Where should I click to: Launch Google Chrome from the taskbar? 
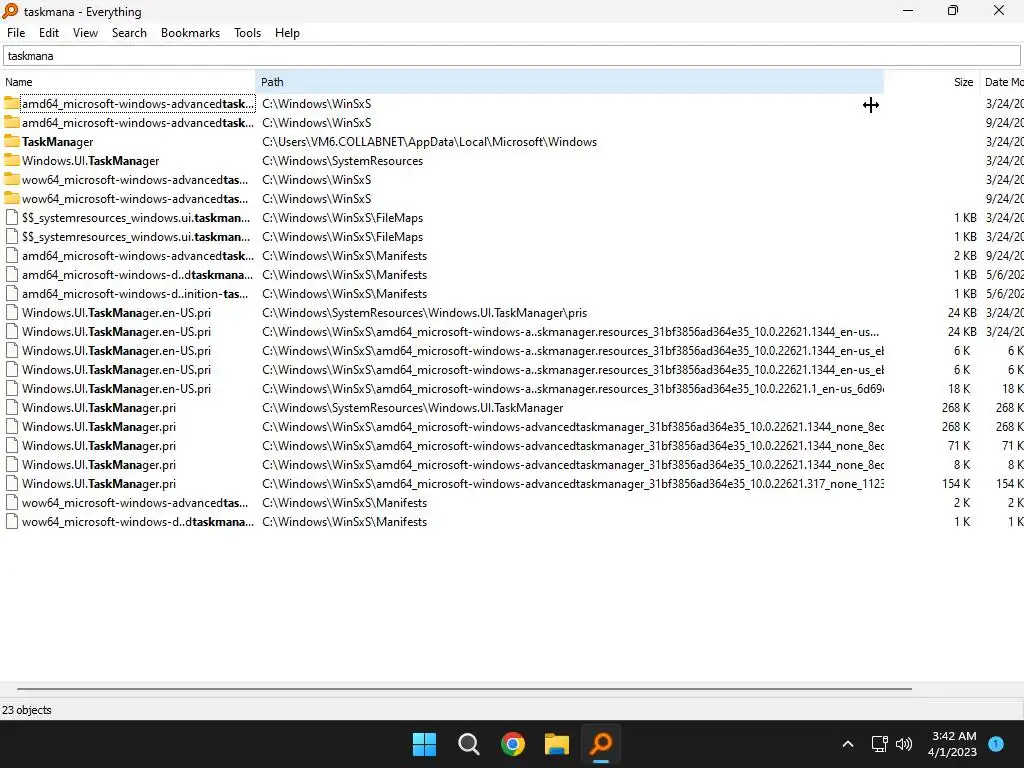pyautogui.click(x=513, y=744)
